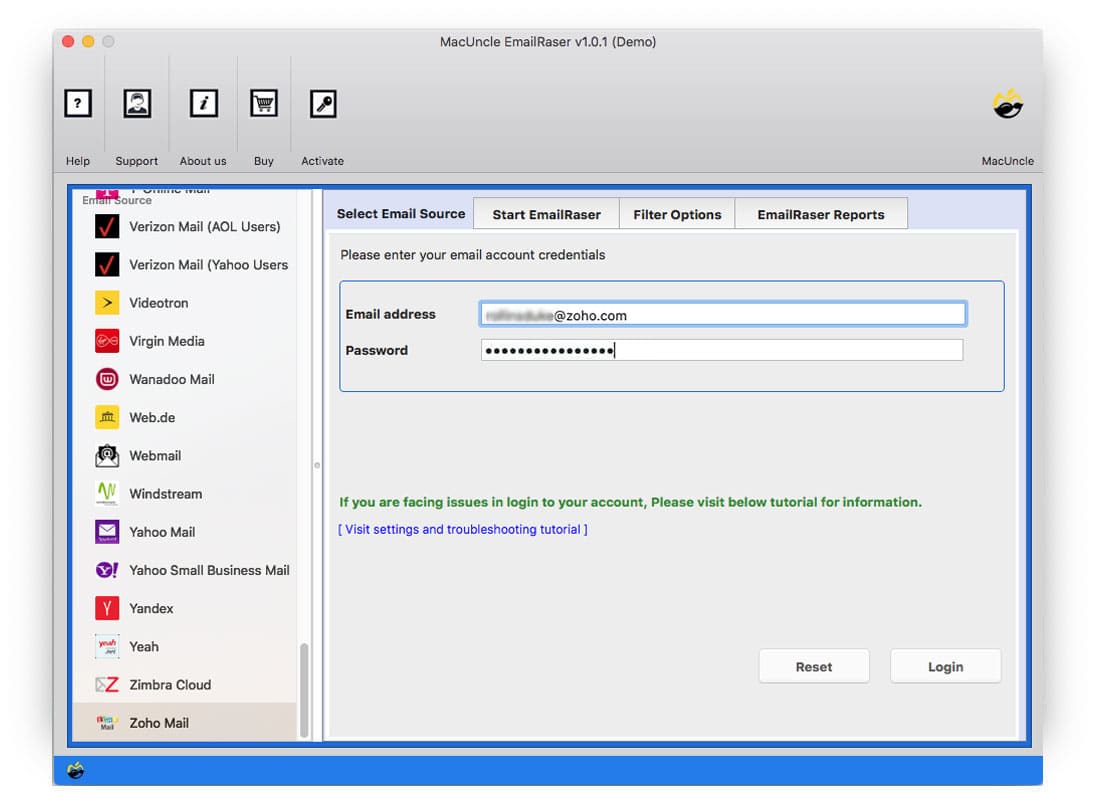Click the MacUncle logo in the top right
Image resolution: width=1096 pixels, height=799 pixels.
point(1007,103)
